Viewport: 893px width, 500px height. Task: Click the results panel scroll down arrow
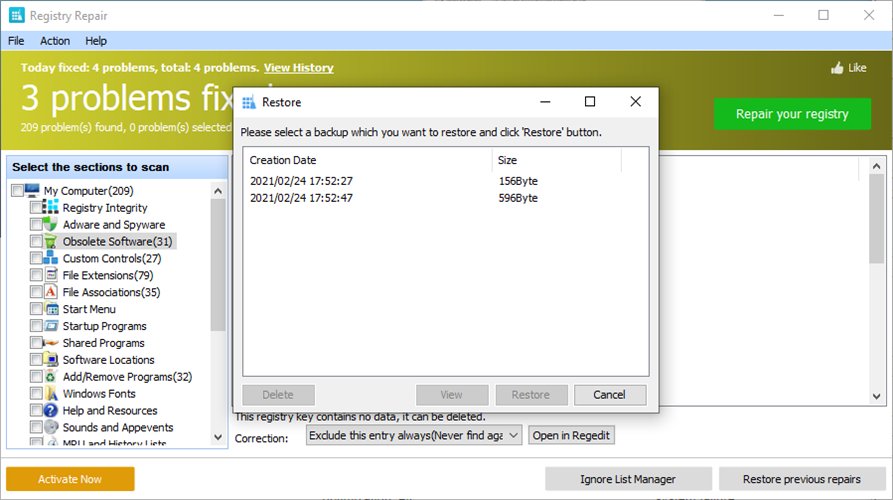(x=876, y=396)
